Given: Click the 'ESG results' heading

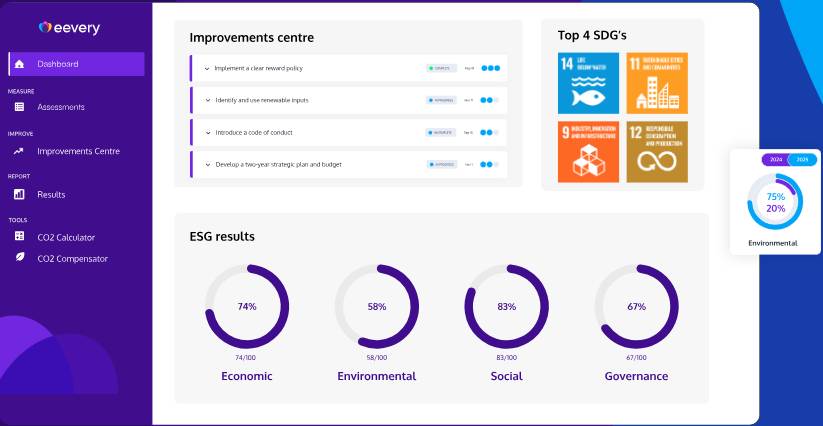Looking at the screenshot, I should coord(222,237).
